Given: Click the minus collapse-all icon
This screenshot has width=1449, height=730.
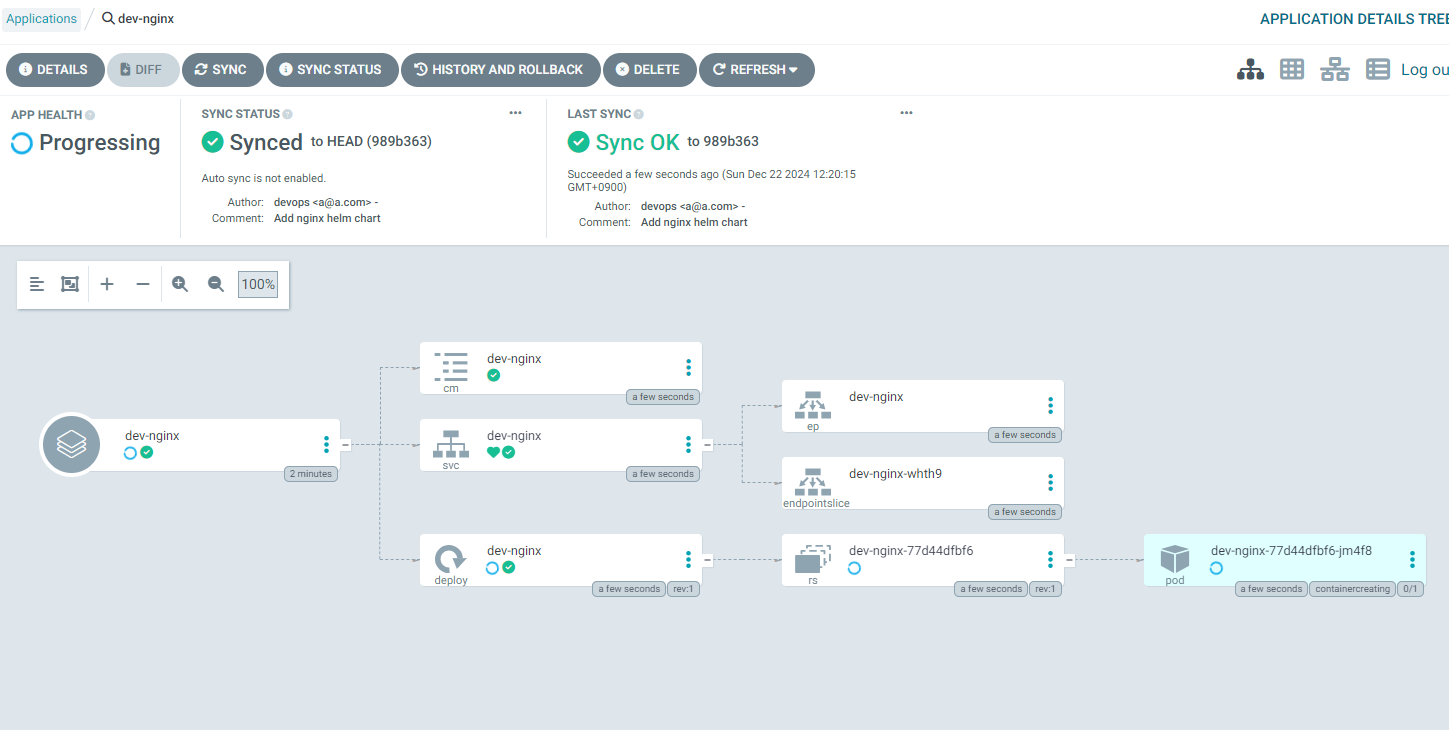Looking at the screenshot, I should [x=143, y=284].
